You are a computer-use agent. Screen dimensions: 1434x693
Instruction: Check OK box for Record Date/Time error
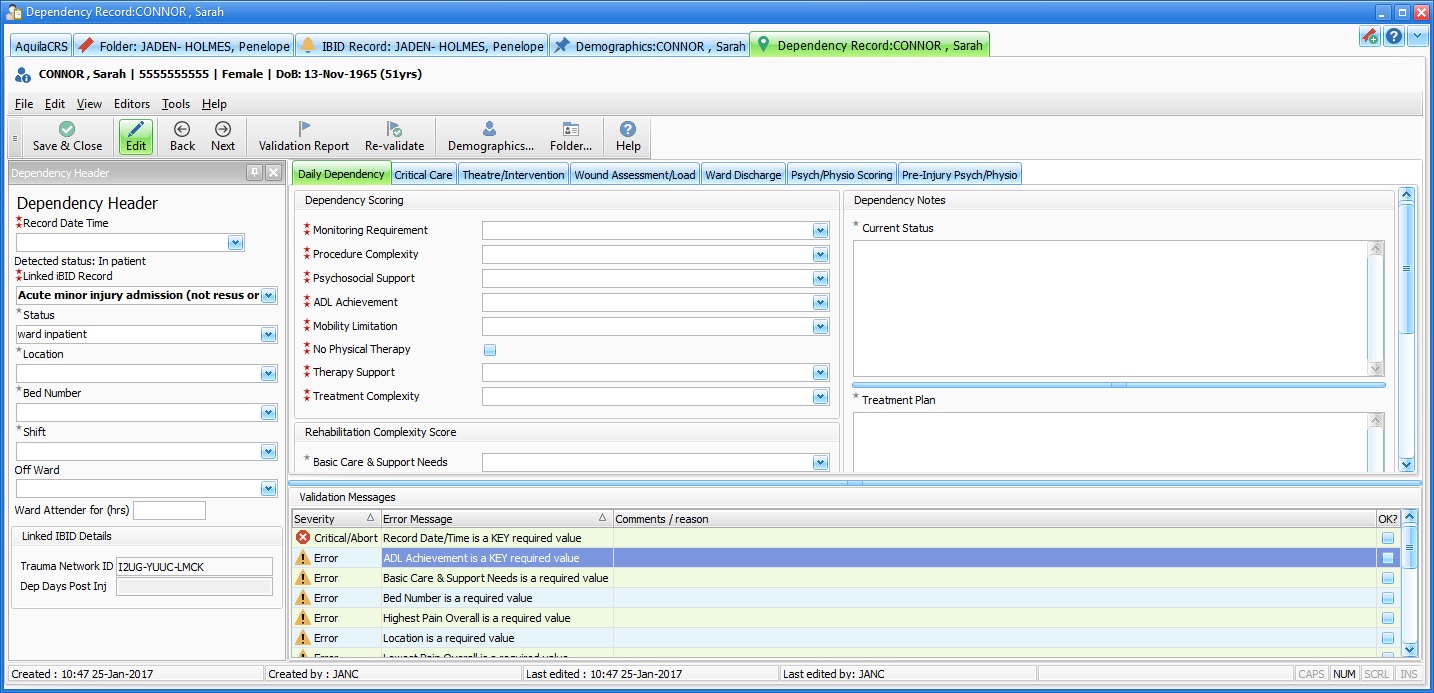[x=1387, y=538]
